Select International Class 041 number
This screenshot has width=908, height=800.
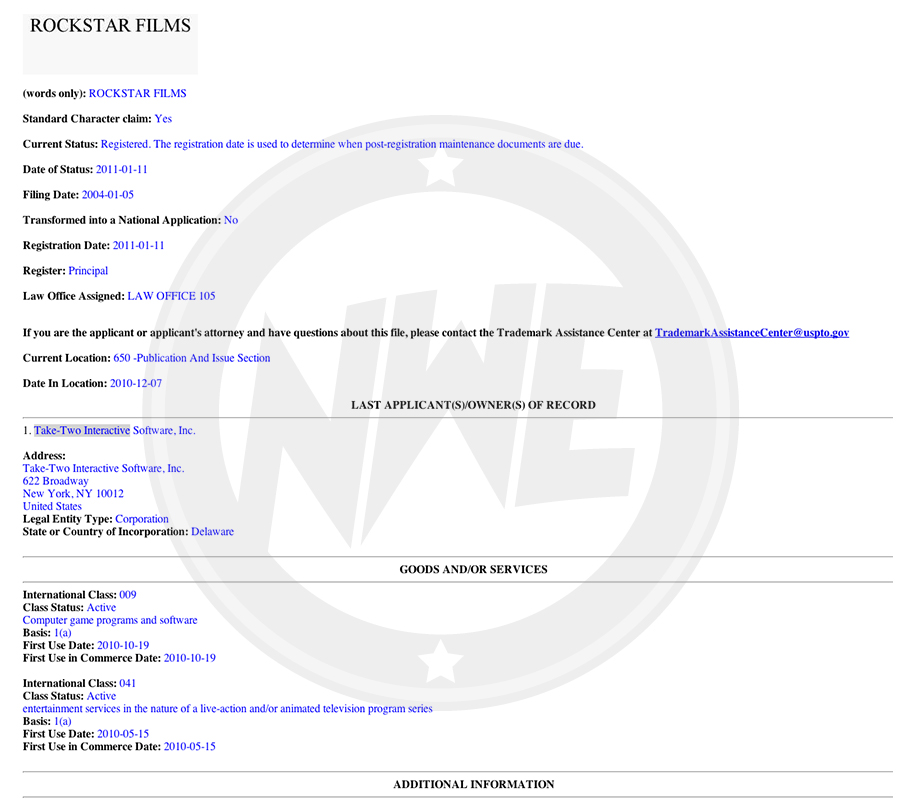[127, 684]
